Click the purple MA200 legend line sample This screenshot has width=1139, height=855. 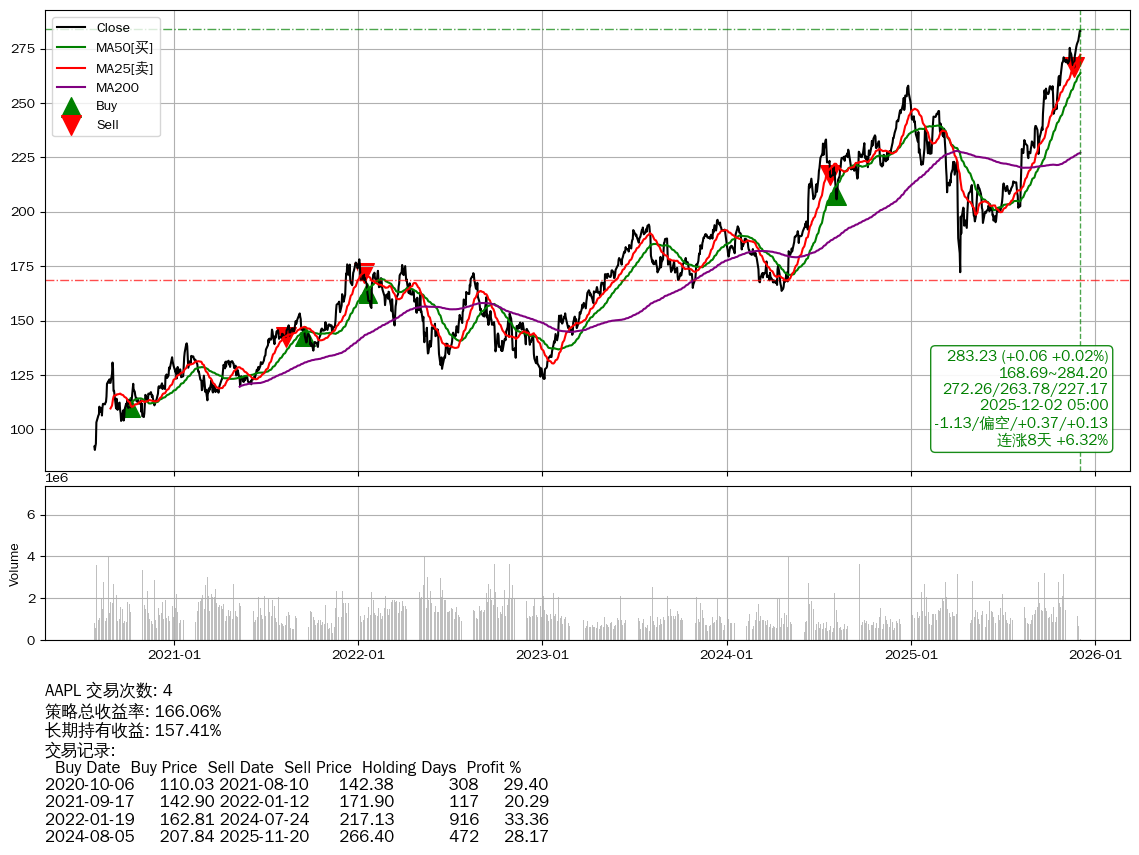[x=71, y=88]
